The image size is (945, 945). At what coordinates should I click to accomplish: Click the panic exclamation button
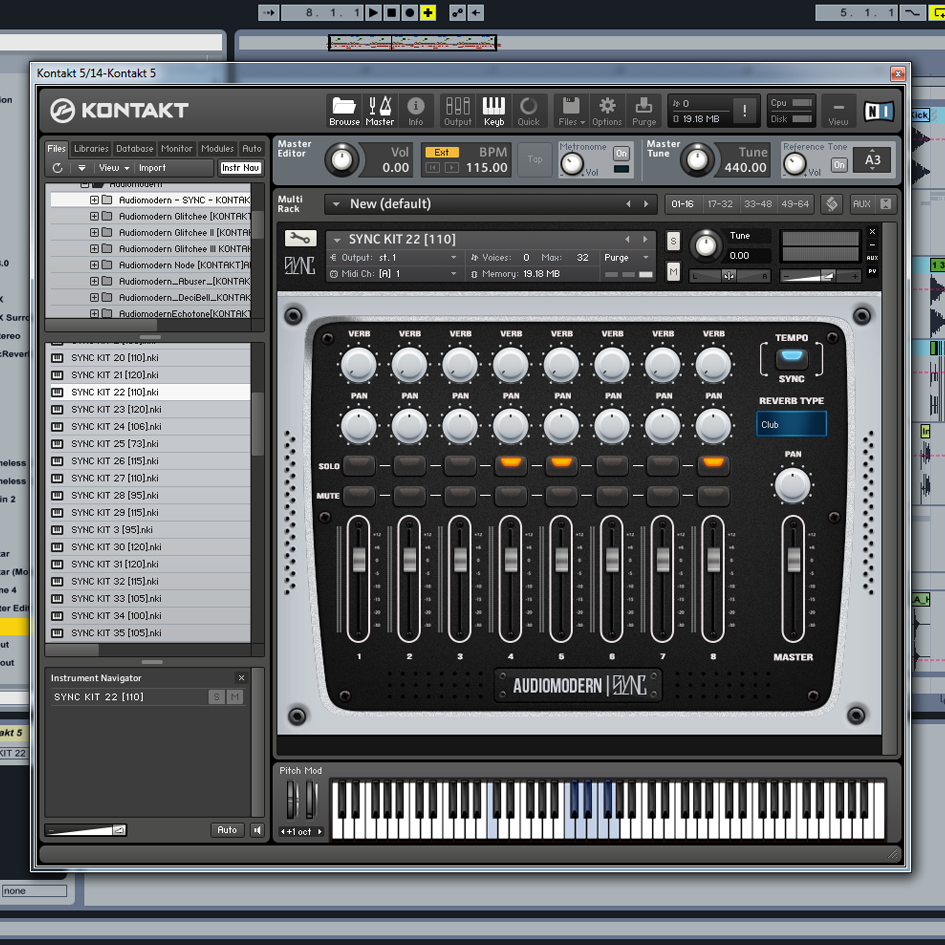[745, 111]
